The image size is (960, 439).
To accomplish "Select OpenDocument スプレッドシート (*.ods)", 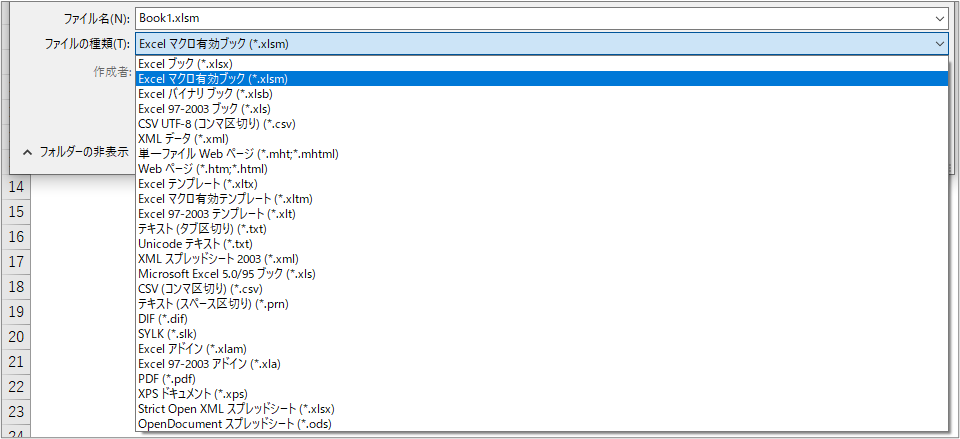I will click(542, 424).
